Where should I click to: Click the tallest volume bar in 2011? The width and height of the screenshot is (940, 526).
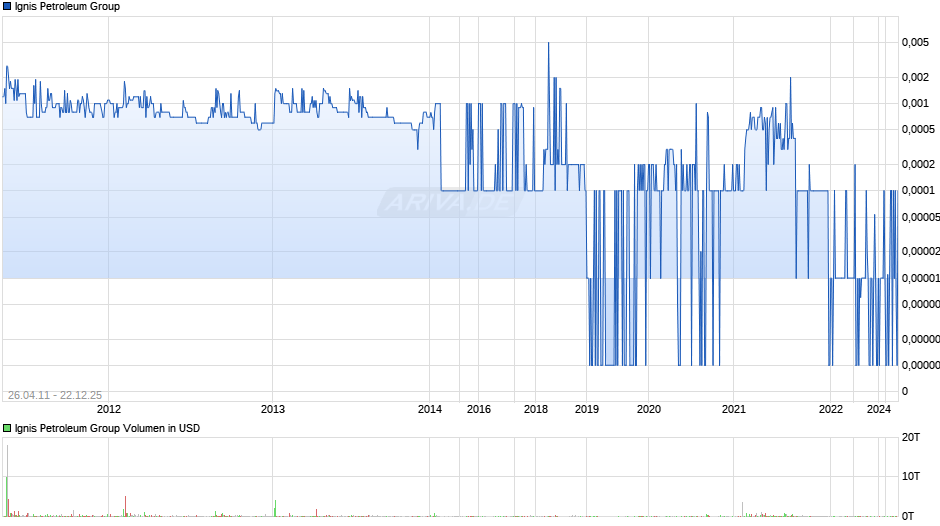click(x=7, y=480)
